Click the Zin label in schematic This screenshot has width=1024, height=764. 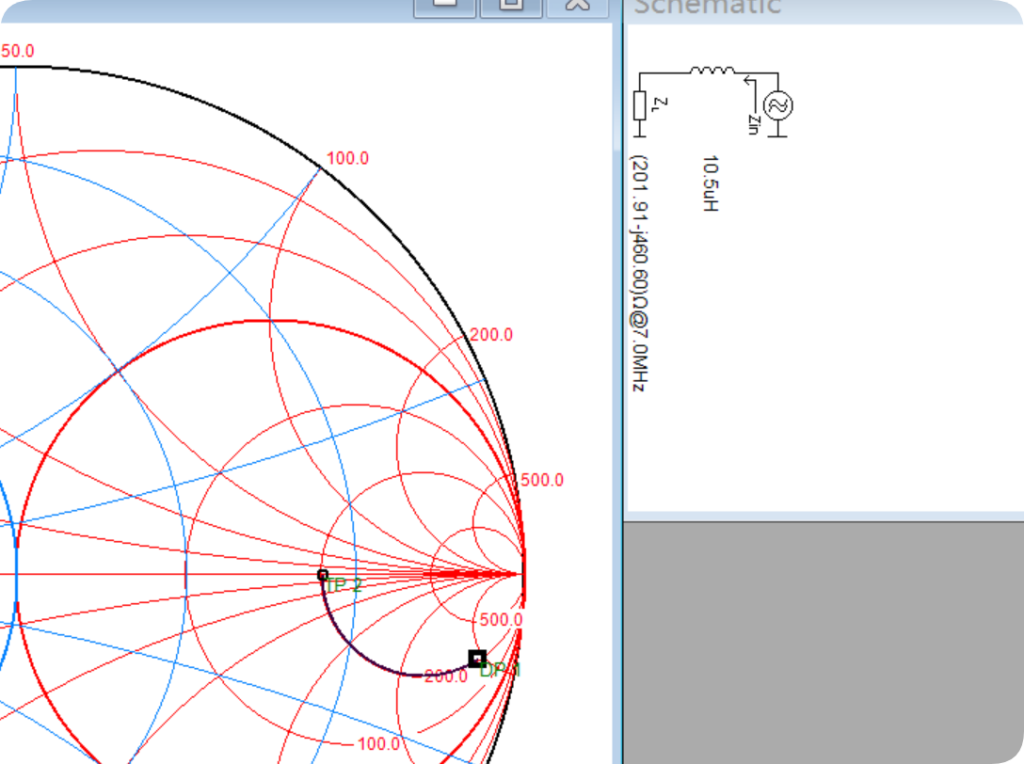(x=753, y=124)
